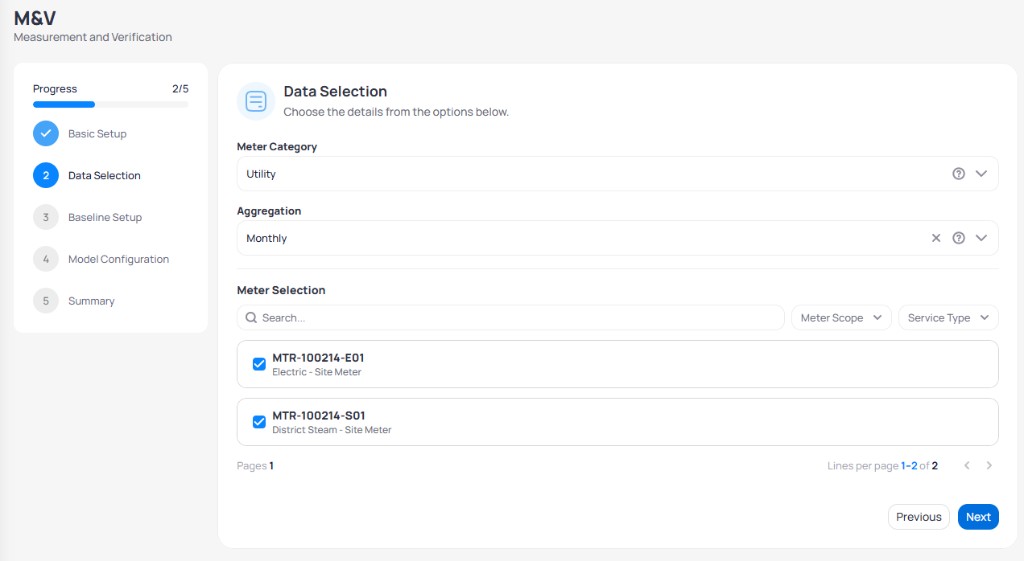Clear the Monthly aggregation selection
This screenshot has width=1024, height=561.
936,238
